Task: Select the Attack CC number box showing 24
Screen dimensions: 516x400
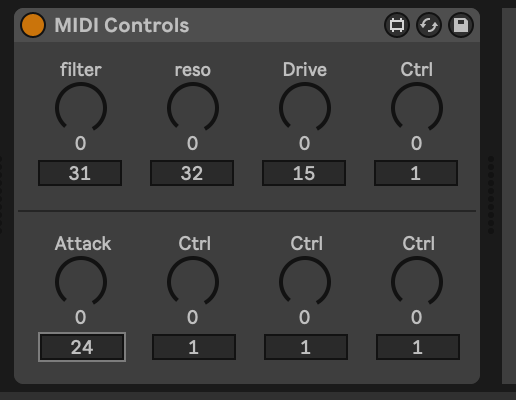Action: (82, 347)
